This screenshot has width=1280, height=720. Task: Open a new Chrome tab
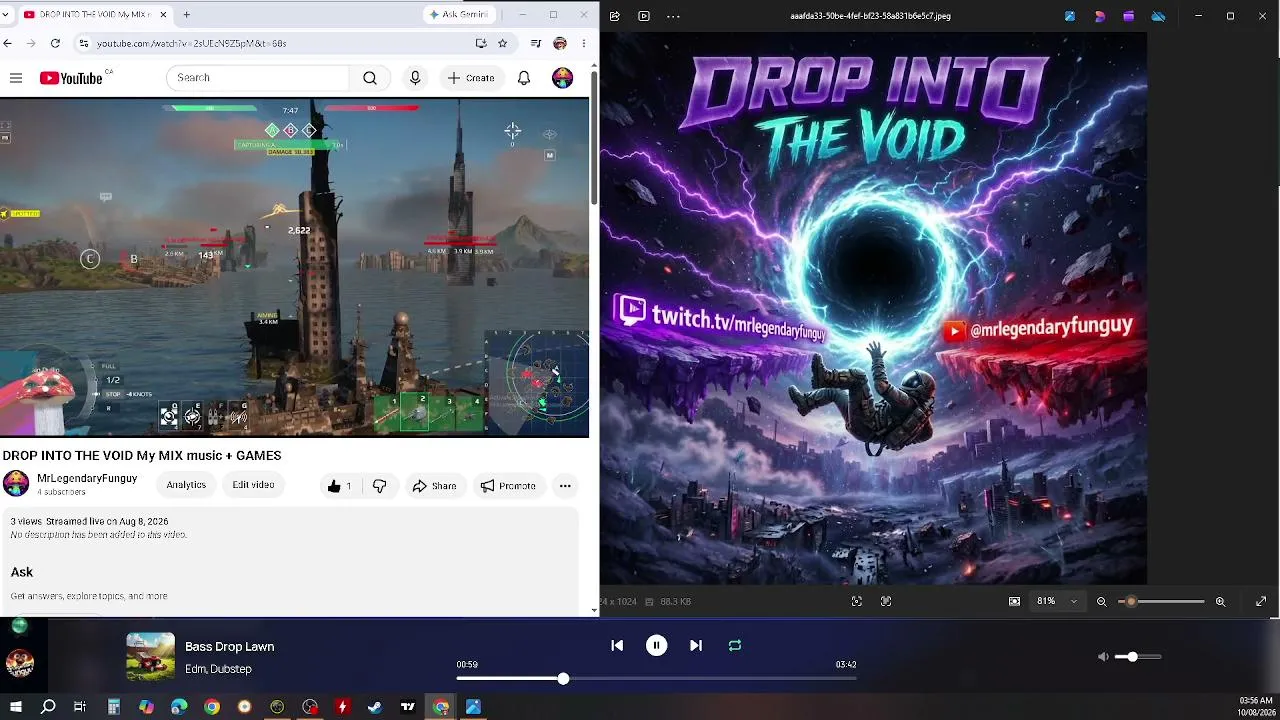coord(186,15)
